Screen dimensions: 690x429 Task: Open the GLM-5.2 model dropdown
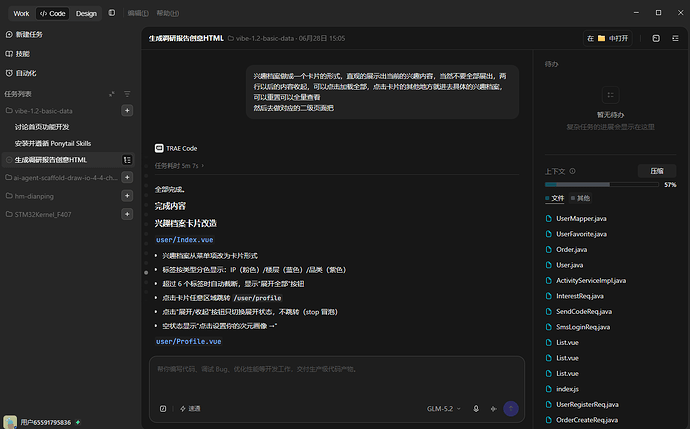pos(444,409)
